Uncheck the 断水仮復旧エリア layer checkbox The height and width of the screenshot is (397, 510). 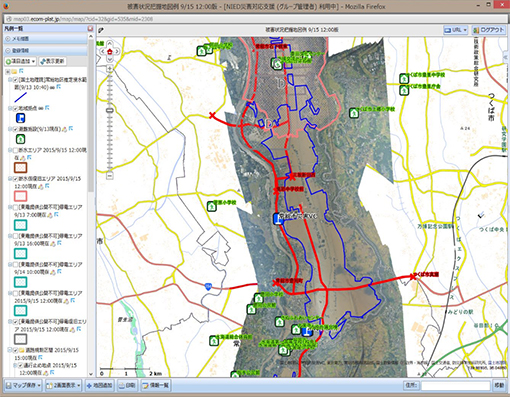[16, 179]
